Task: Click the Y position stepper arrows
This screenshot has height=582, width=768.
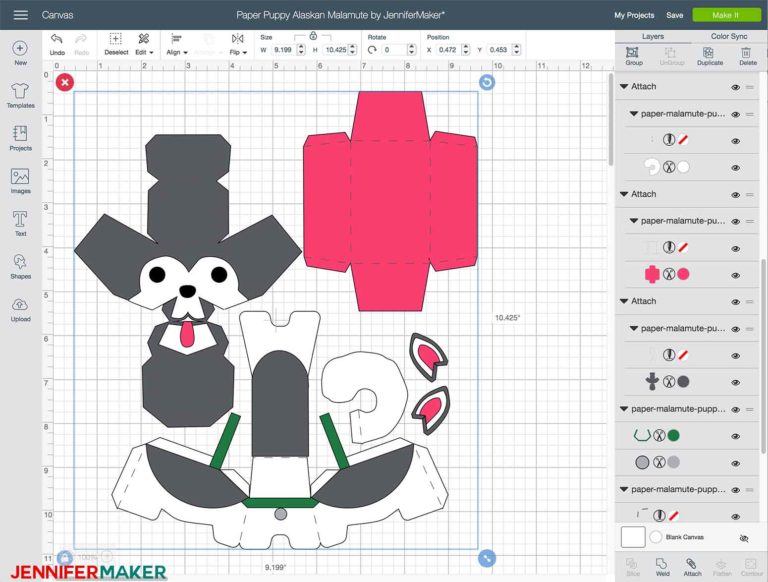Action: (x=516, y=49)
